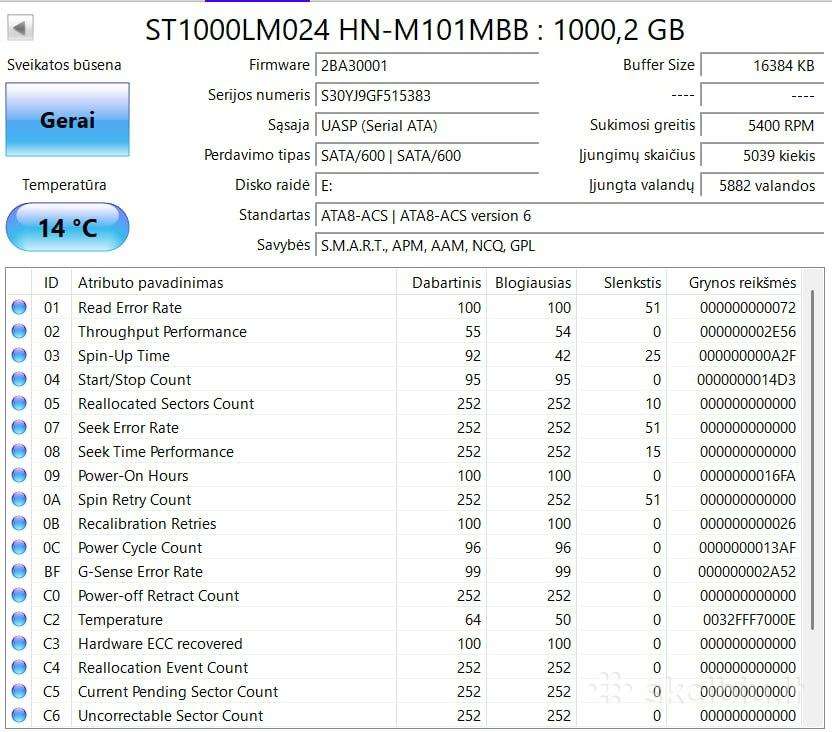The height and width of the screenshot is (732, 832).
Task: Click status dot for Seek Time Performance
Action: point(19,451)
